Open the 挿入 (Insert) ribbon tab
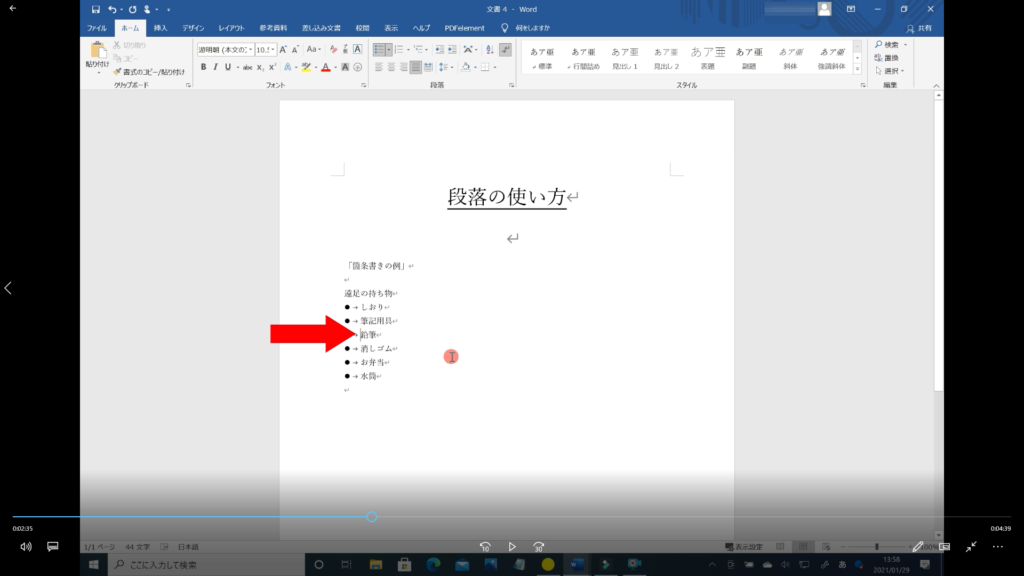Image resolution: width=1024 pixels, height=576 pixels. [x=160, y=28]
